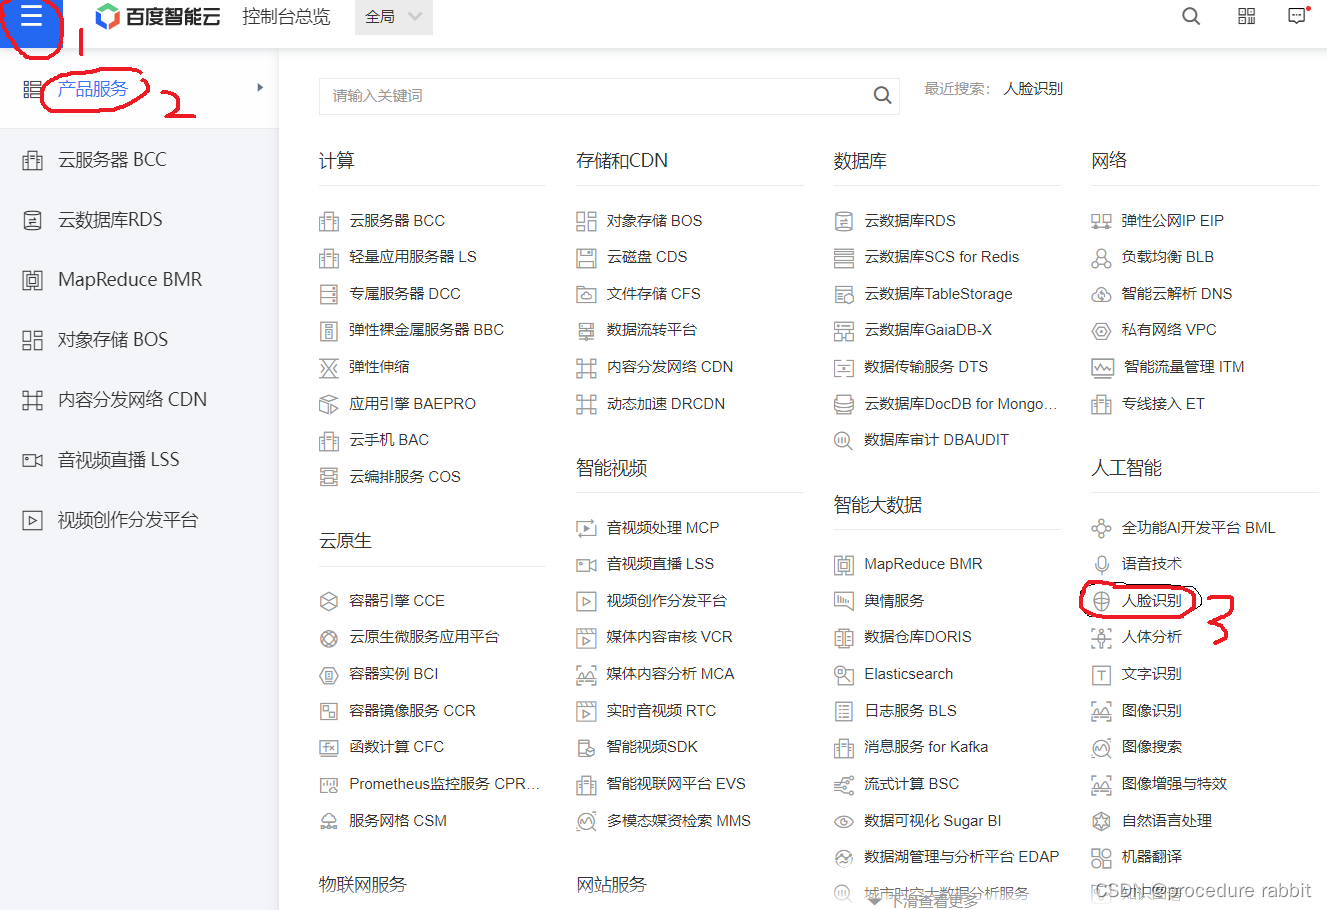The width and height of the screenshot is (1327, 910).
Task: Click the keyword search magnifier icon
Action: pyautogui.click(x=882, y=95)
